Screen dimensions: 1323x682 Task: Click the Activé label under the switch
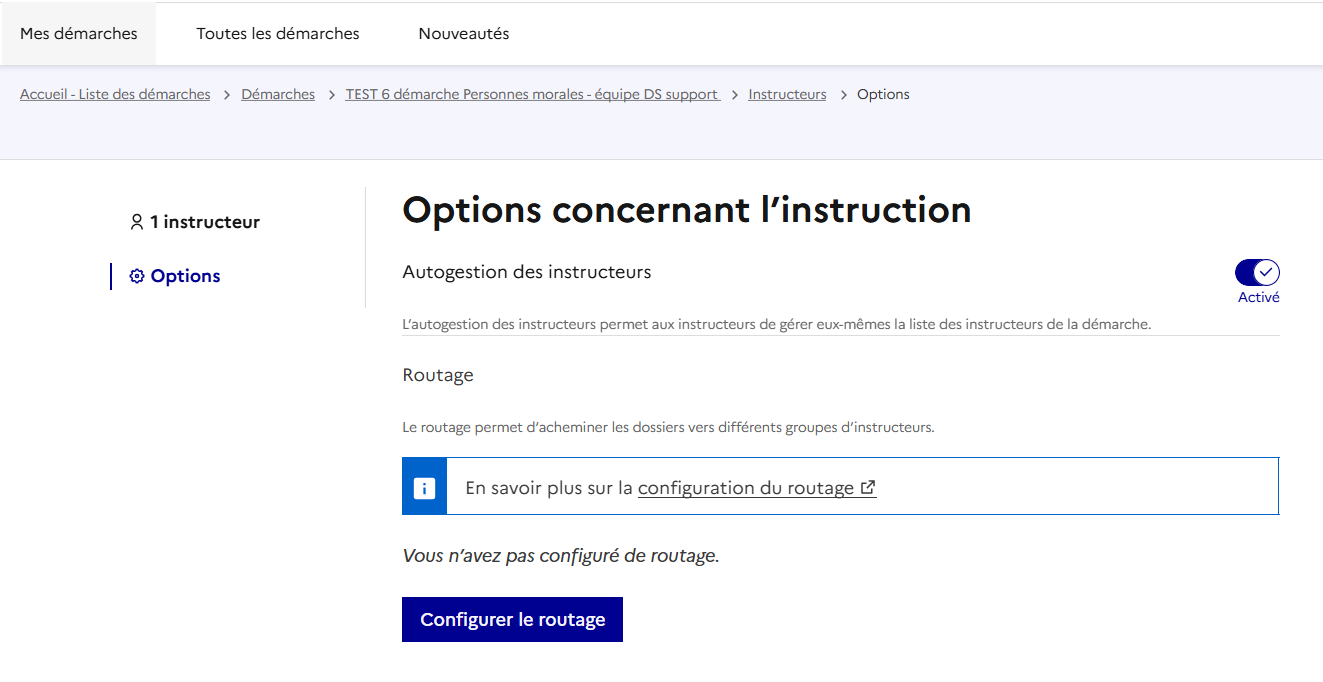pyautogui.click(x=1258, y=297)
